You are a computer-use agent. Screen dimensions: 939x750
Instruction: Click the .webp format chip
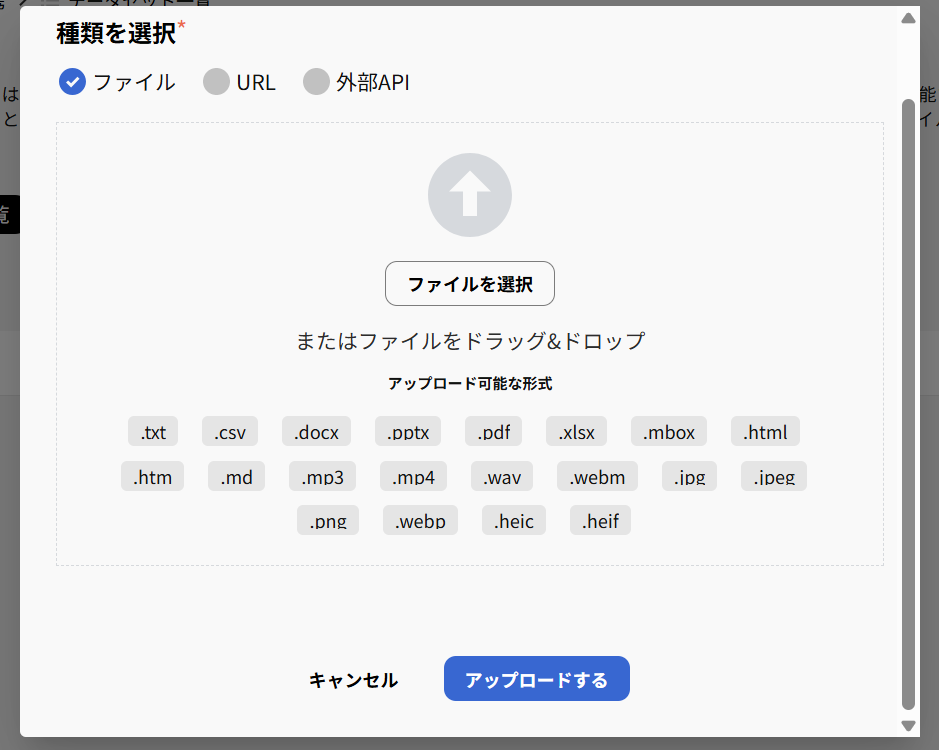pyautogui.click(x=420, y=520)
